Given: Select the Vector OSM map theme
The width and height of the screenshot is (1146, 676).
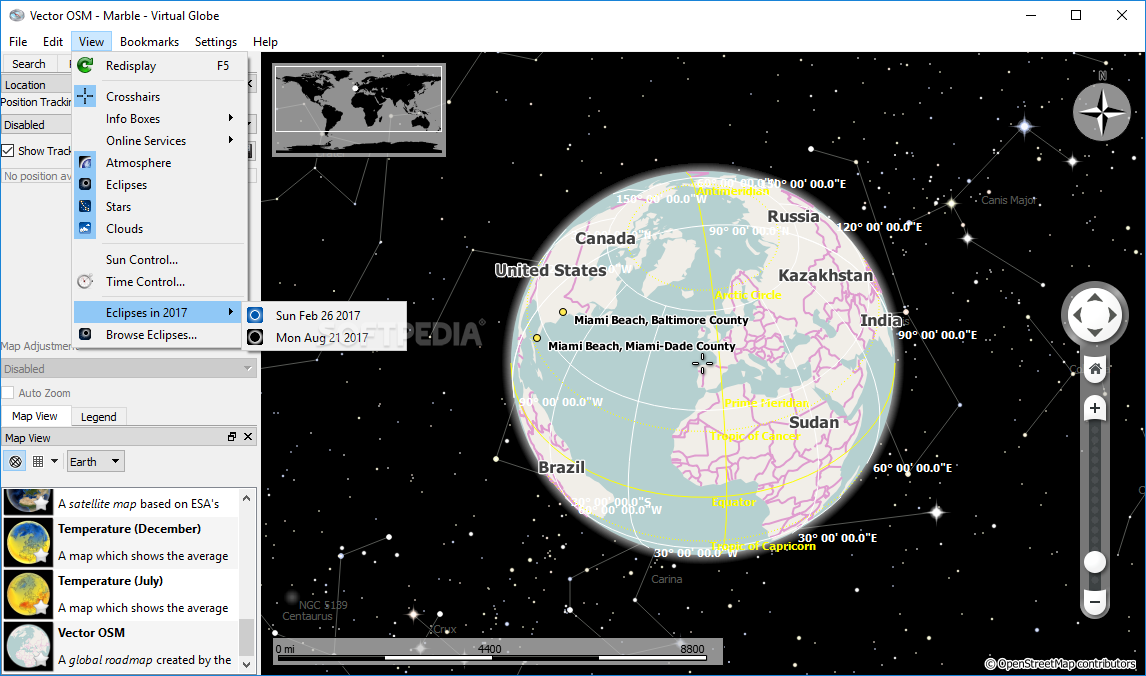Looking at the screenshot, I should click(121, 646).
